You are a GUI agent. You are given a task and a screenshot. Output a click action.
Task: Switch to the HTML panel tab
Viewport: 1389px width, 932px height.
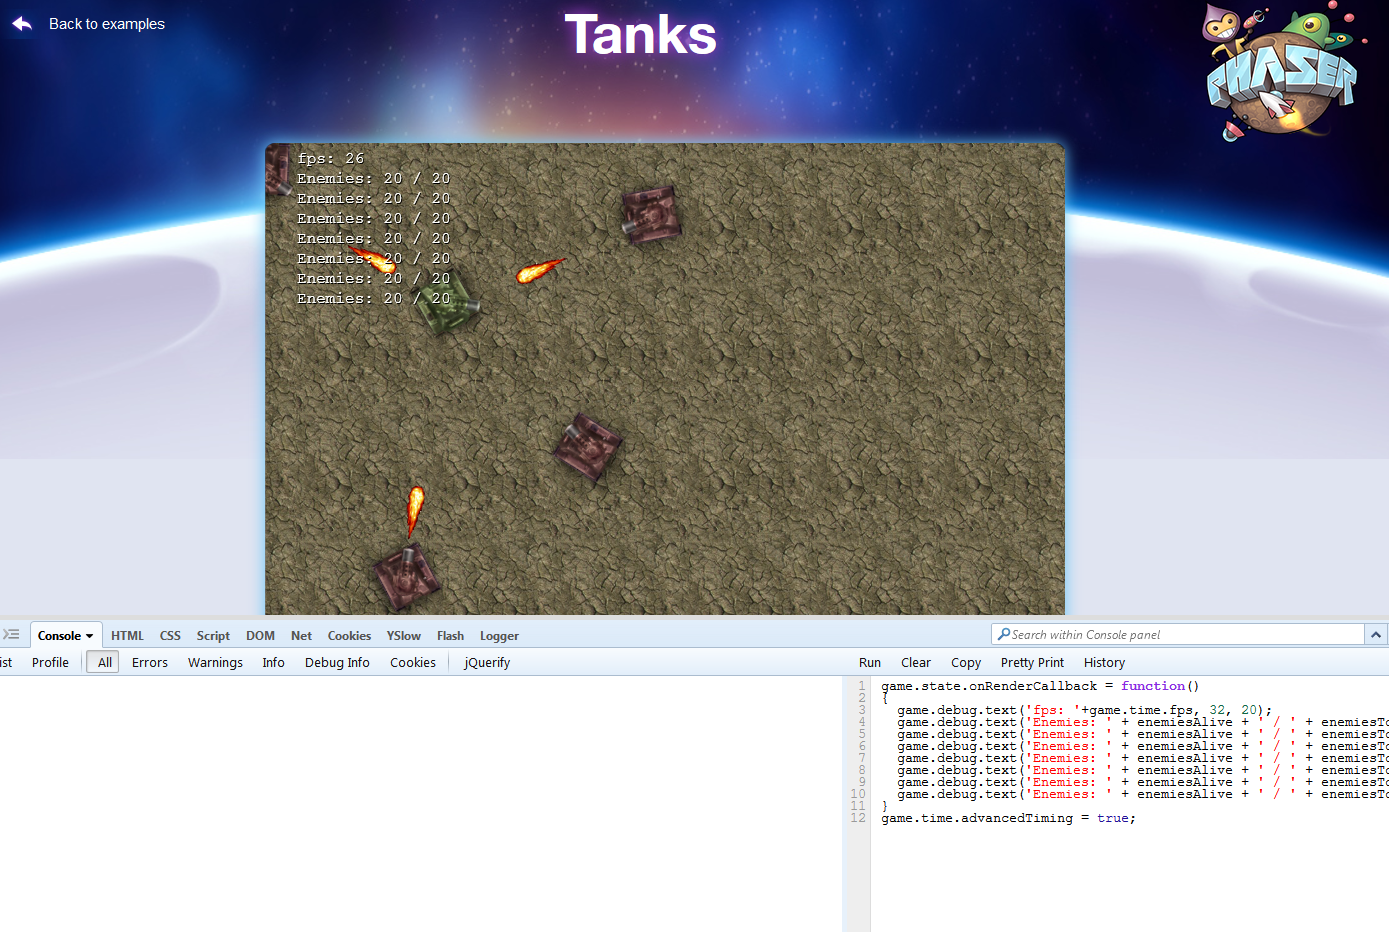pos(127,636)
